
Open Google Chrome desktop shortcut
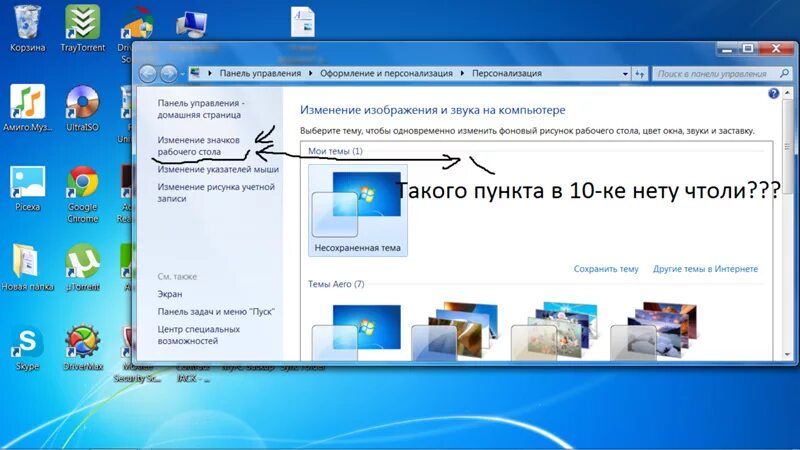(82, 193)
